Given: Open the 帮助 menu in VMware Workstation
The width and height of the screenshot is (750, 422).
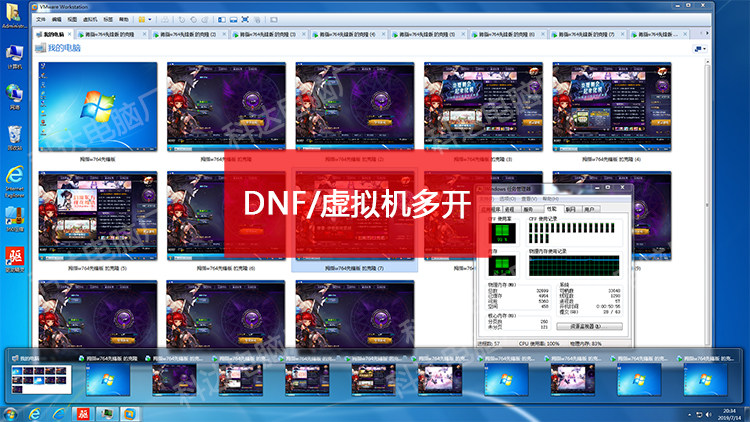Looking at the screenshot, I should click(x=124, y=20).
